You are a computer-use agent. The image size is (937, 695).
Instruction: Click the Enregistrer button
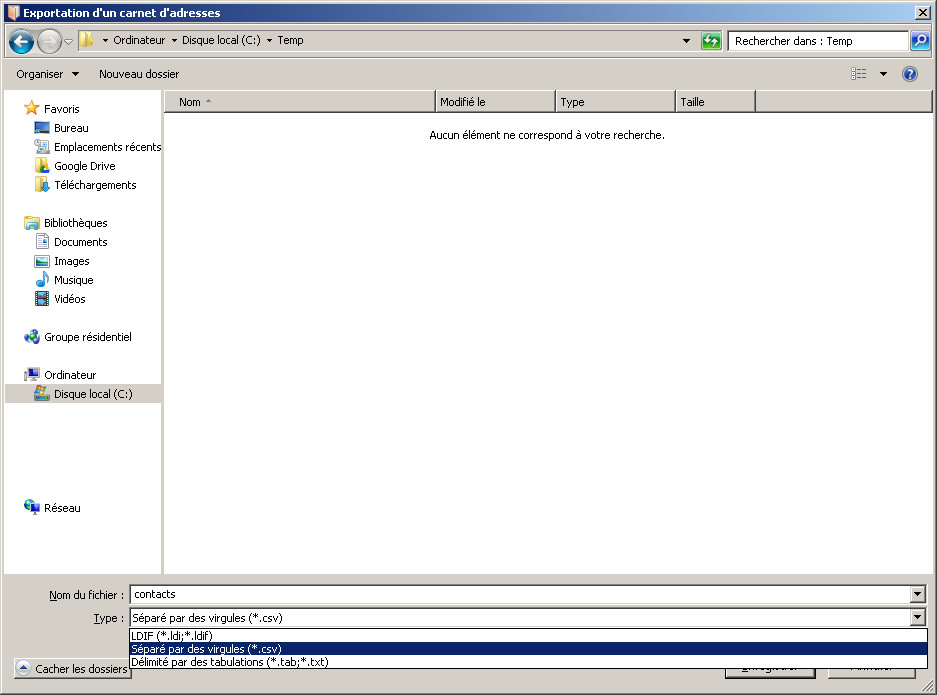771,665
